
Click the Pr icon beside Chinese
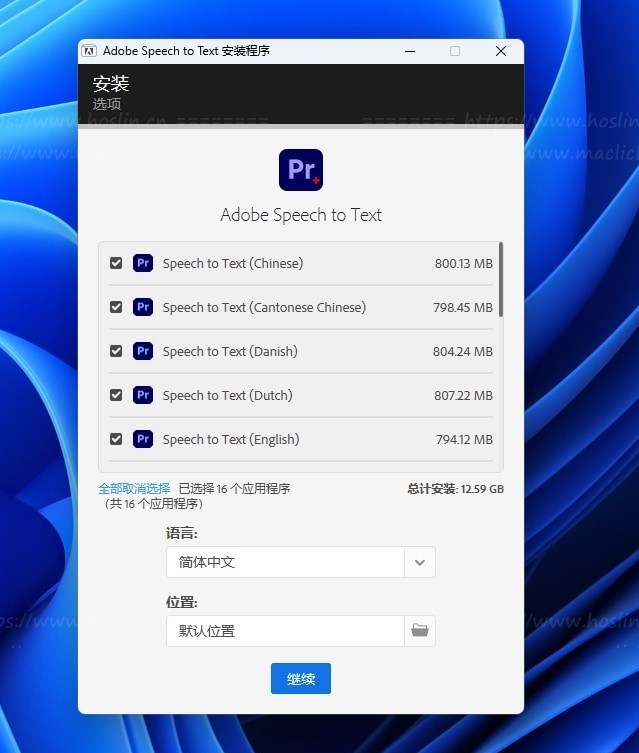143,263
